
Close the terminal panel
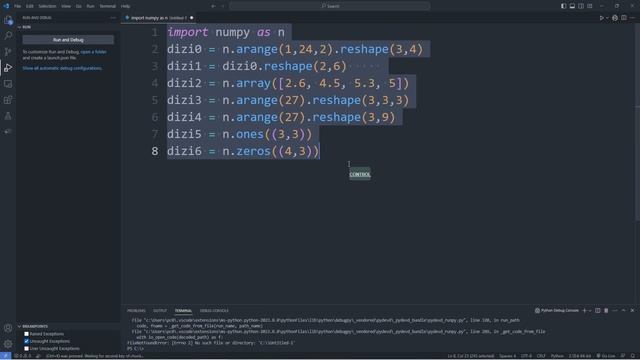tap(632, 311)
